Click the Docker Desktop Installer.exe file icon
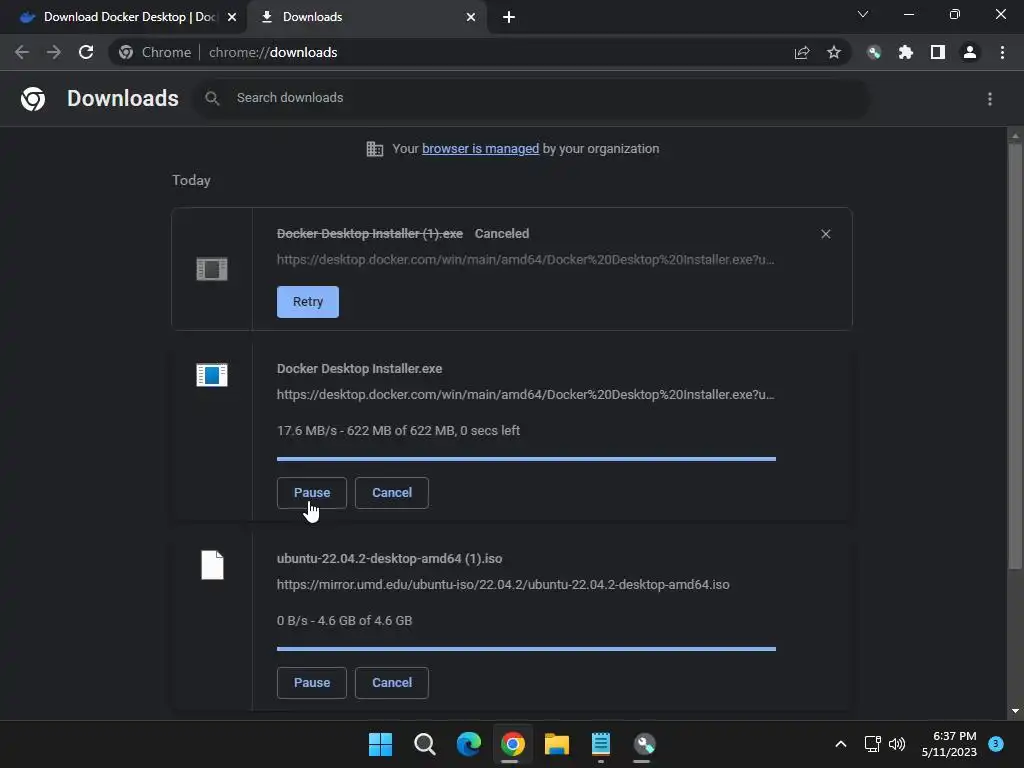 [x=212, y=375]
